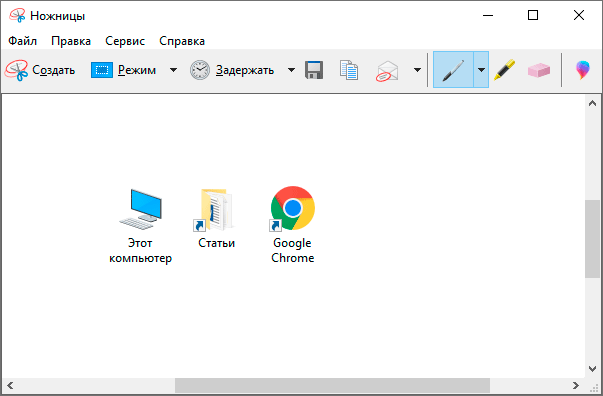Click the Google Chrome icon in the snip
This screenshot has width=603, height=396.
click(x=293, y=225)
